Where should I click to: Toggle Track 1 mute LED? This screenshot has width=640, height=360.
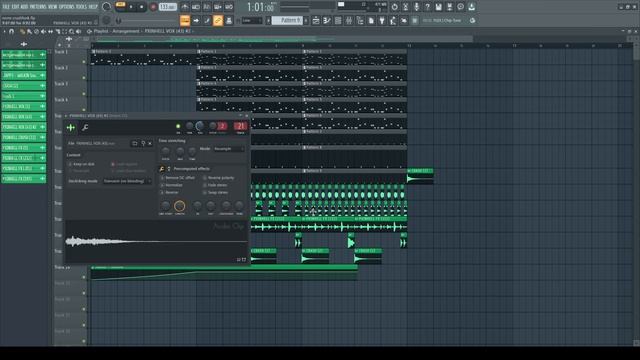click(84, 62)
